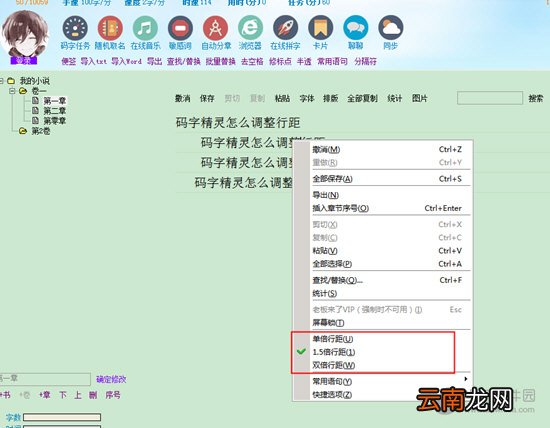Click 粘贴 in the editor toolbar
Viewport: 550px width, 428px height.
(x=282, y=99)
